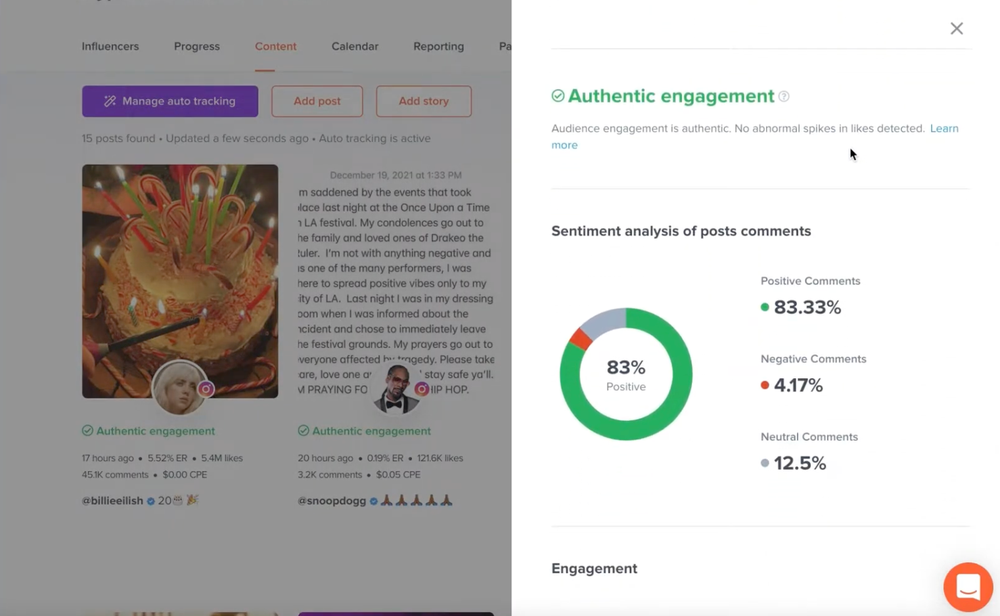Click gray dot beside 12.5% neutral

(x=765, y=463)
